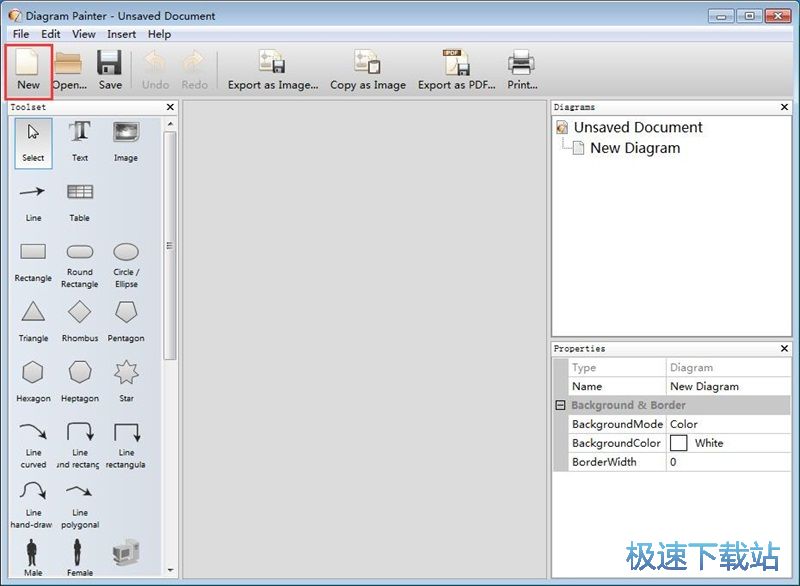This screenshot has height=586, width=800.
Task: Select the Hexagon shape tool
Action: click(x=33, y=383)
